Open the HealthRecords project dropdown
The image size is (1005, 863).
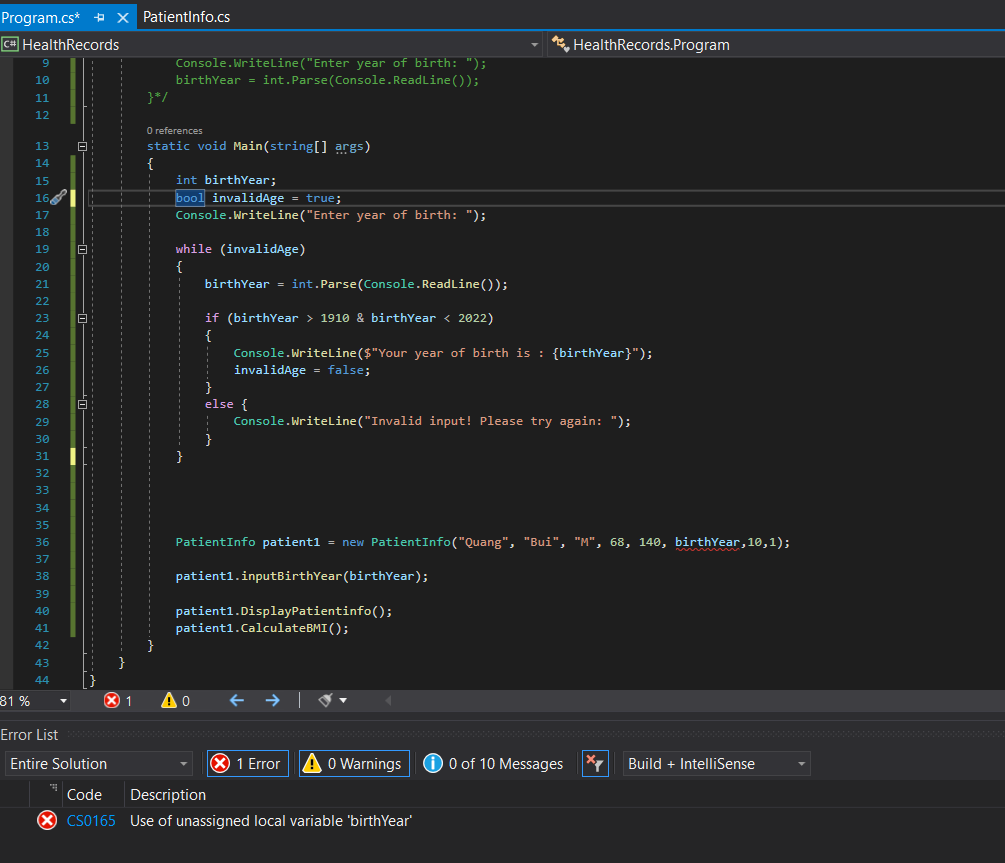click(535, 45)
